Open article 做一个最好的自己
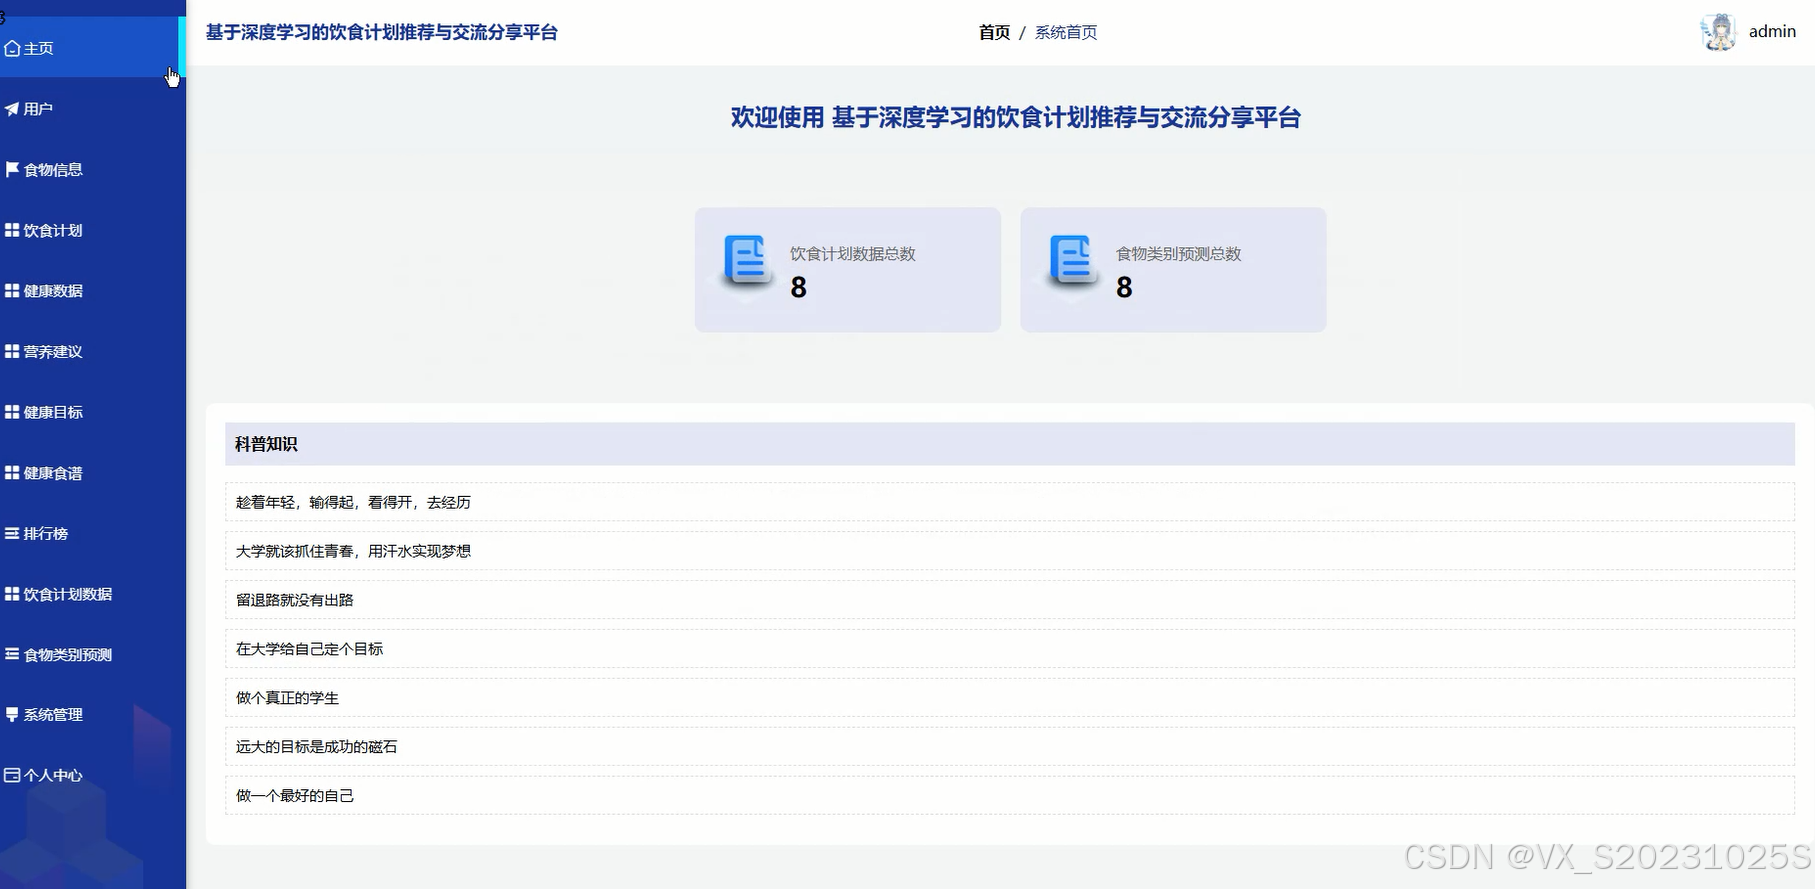The width and height of the screenshot is (1815, 889). tap(1010, 796)
